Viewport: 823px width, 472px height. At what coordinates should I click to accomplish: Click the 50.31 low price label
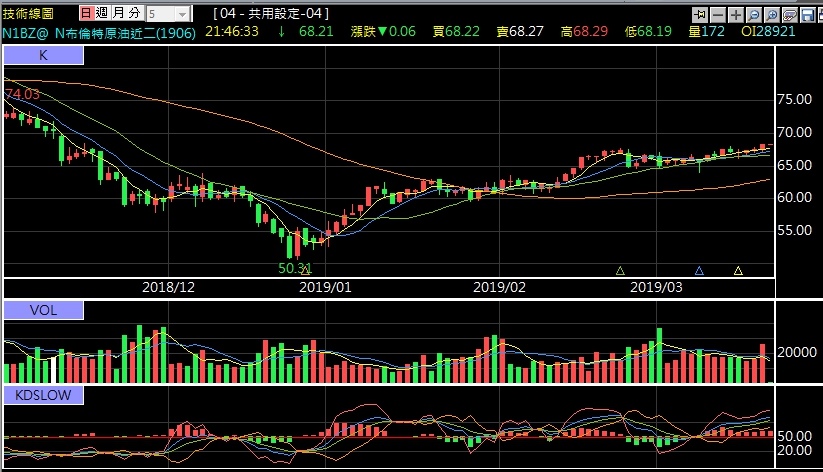294,268
